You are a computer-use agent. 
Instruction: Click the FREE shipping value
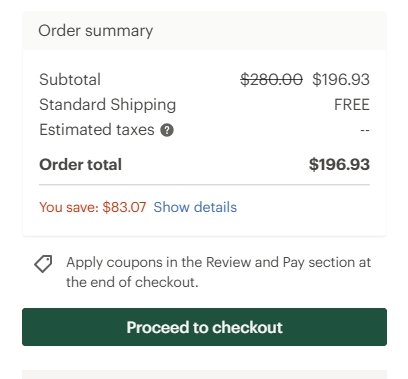coord(352,105)
